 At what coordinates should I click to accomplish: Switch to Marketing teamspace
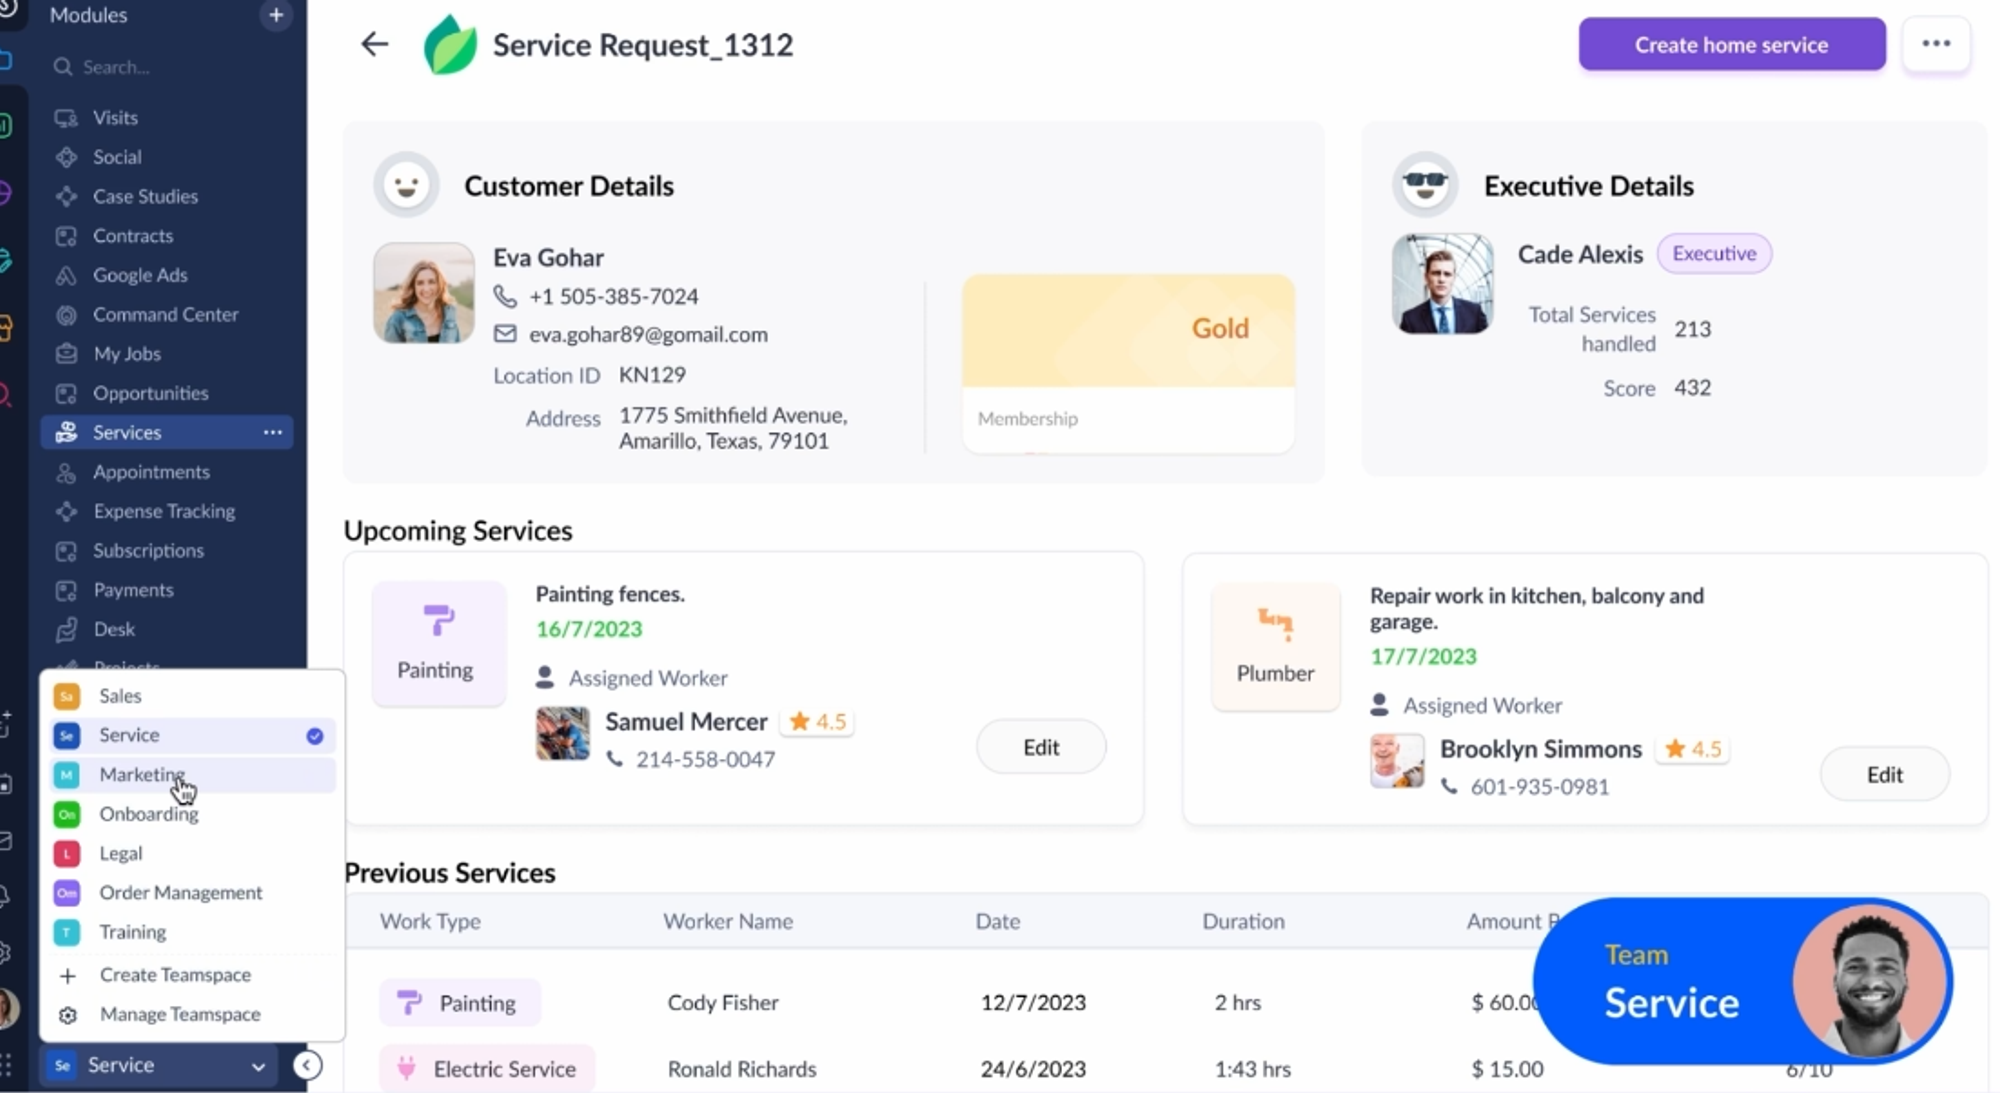(x=192, y=775)
